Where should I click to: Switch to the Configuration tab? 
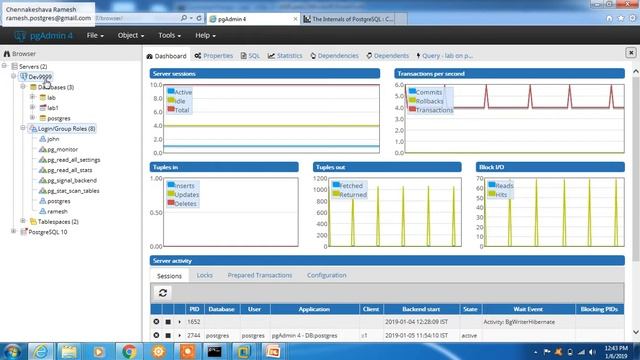327,275
